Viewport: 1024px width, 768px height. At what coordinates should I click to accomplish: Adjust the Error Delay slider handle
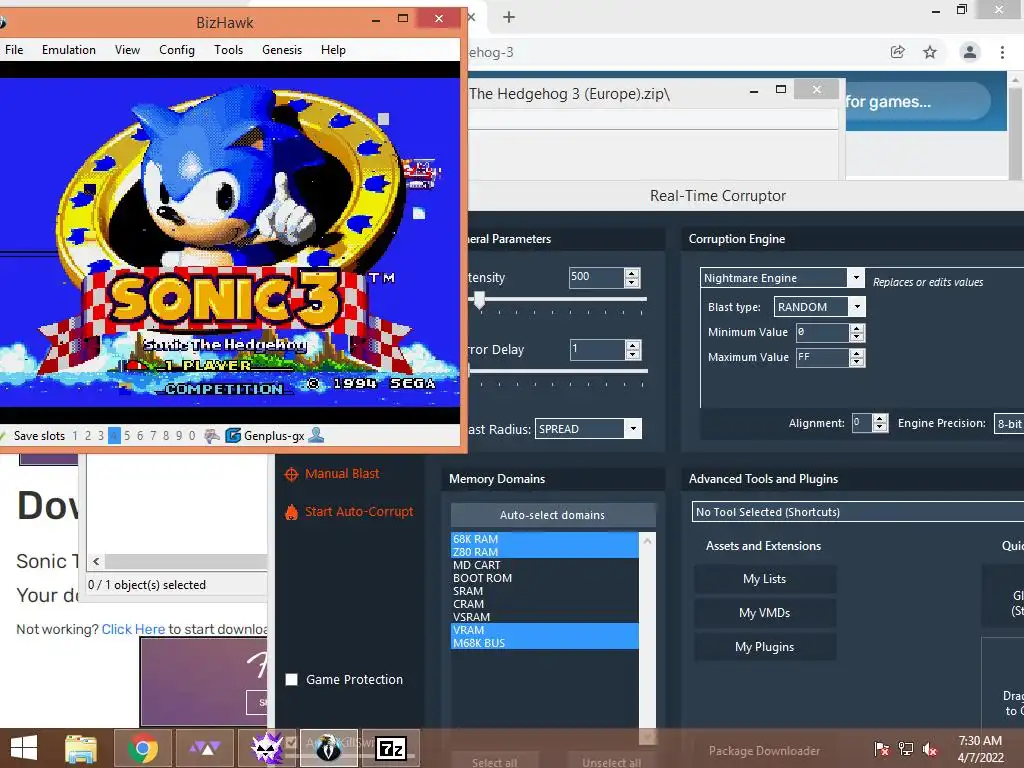[470, 371]
